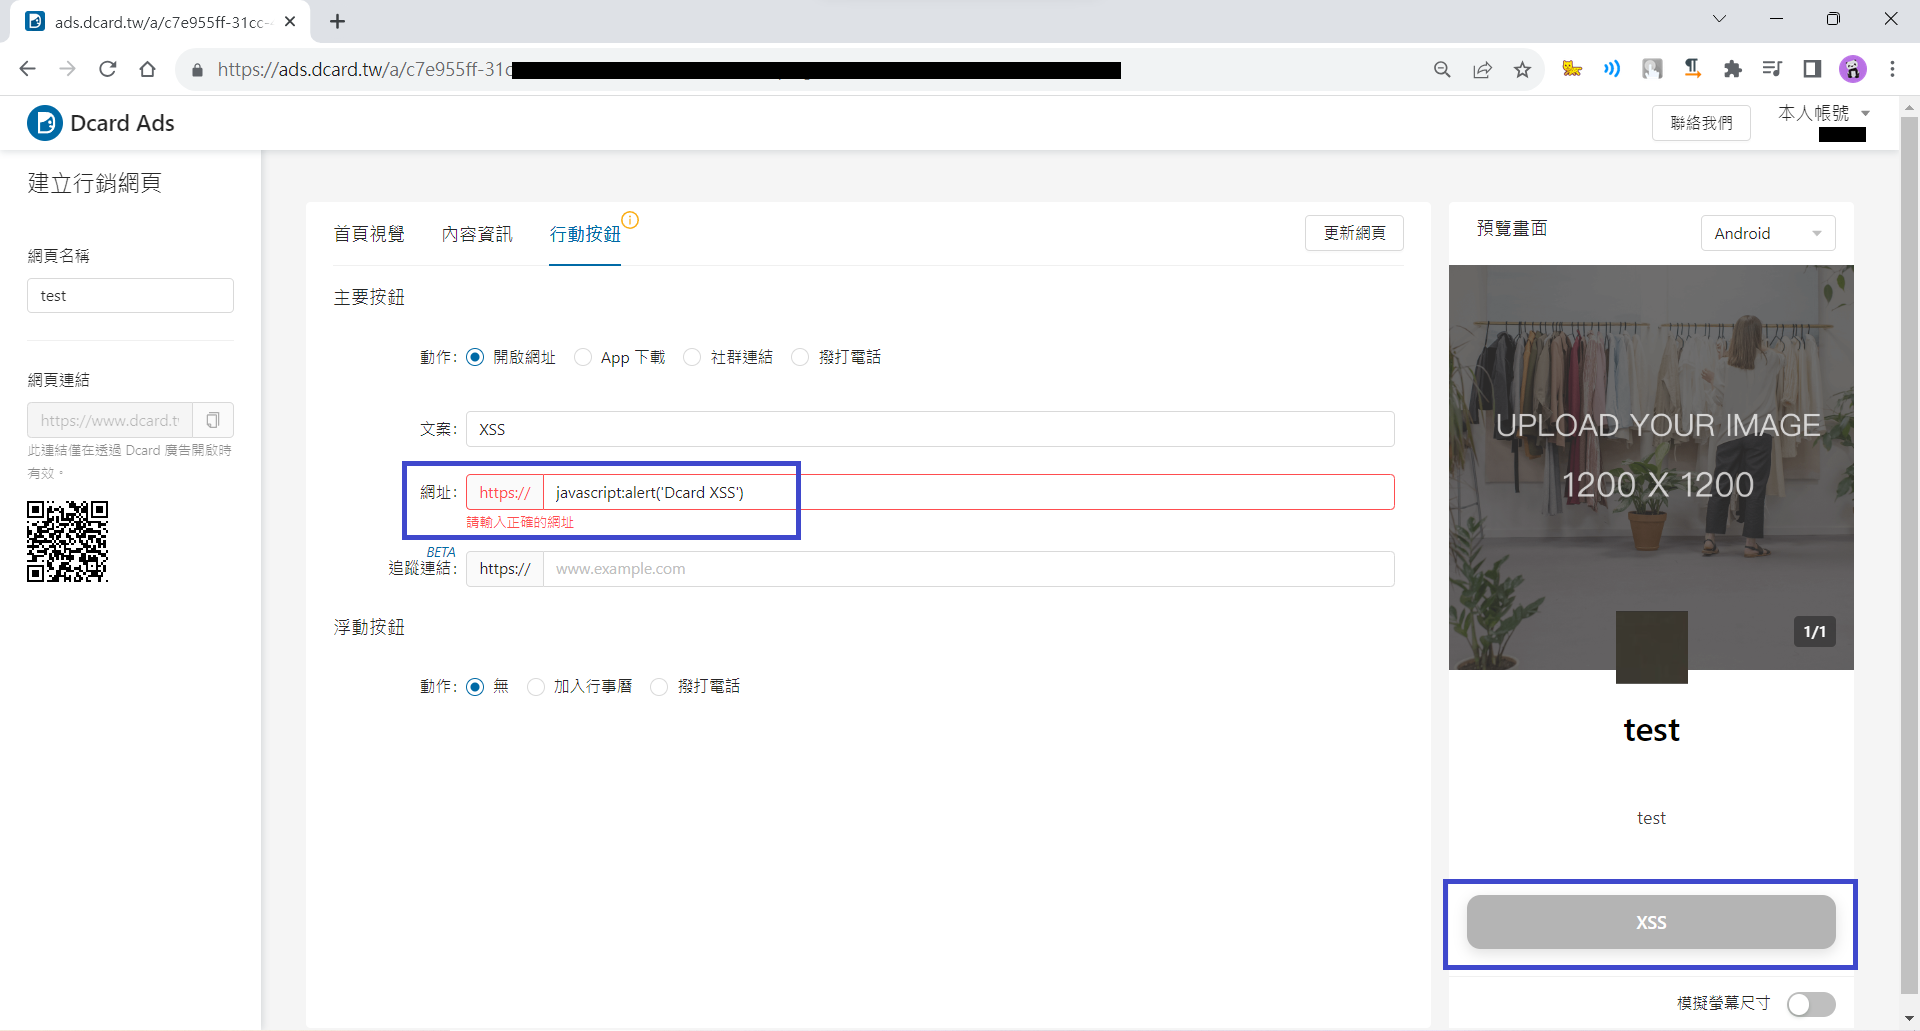Open the blue sound-wave extension
This screenshot has height=1031, width=1920.
click(1612, 68)
